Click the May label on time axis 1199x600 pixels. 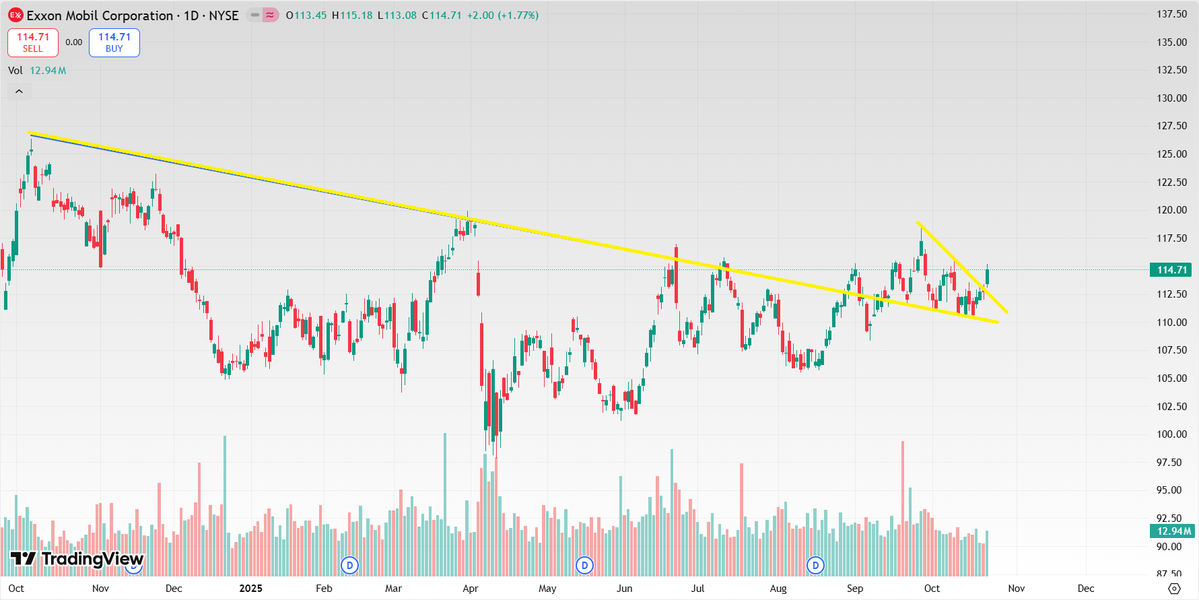[x=547, y=589]
